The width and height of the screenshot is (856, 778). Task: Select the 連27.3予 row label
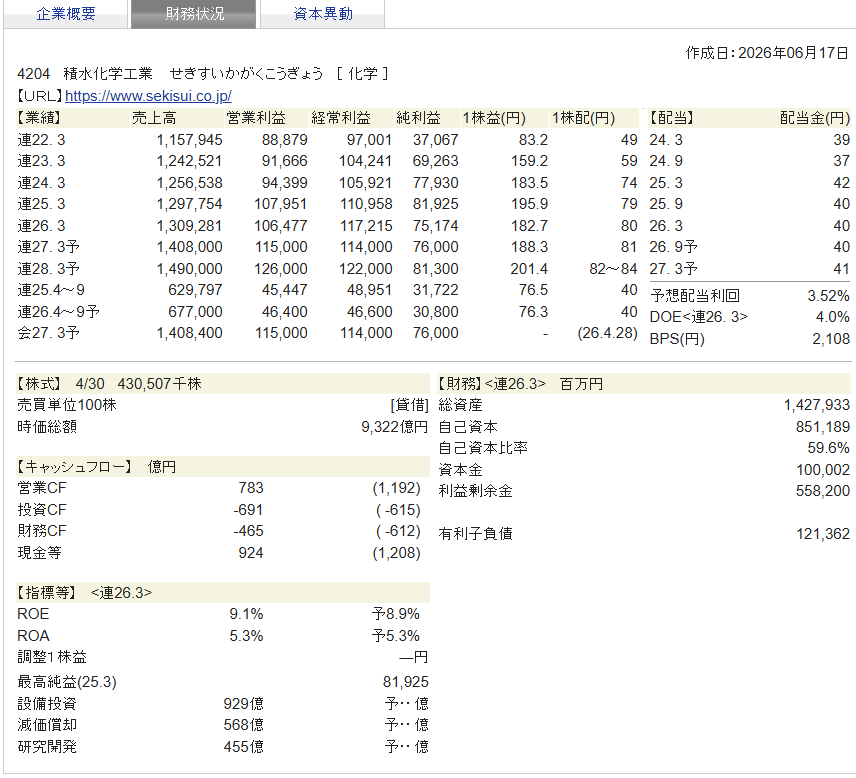pyautogui.click(x=49, y=247)
